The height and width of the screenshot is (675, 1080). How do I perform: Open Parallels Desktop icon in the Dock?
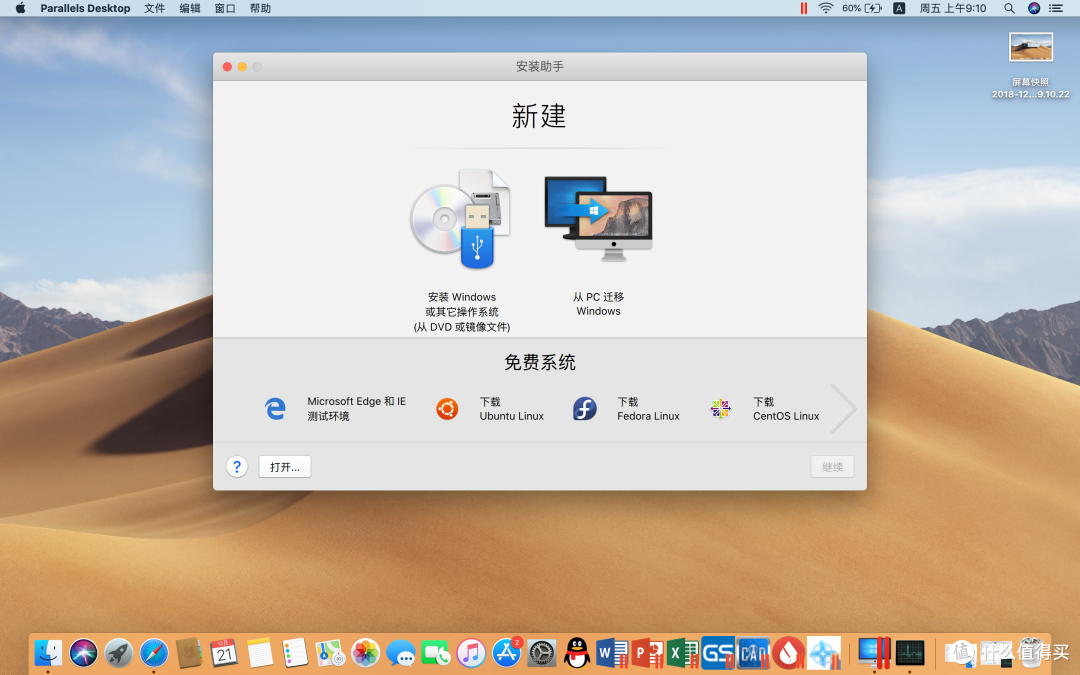pos(874,652)
